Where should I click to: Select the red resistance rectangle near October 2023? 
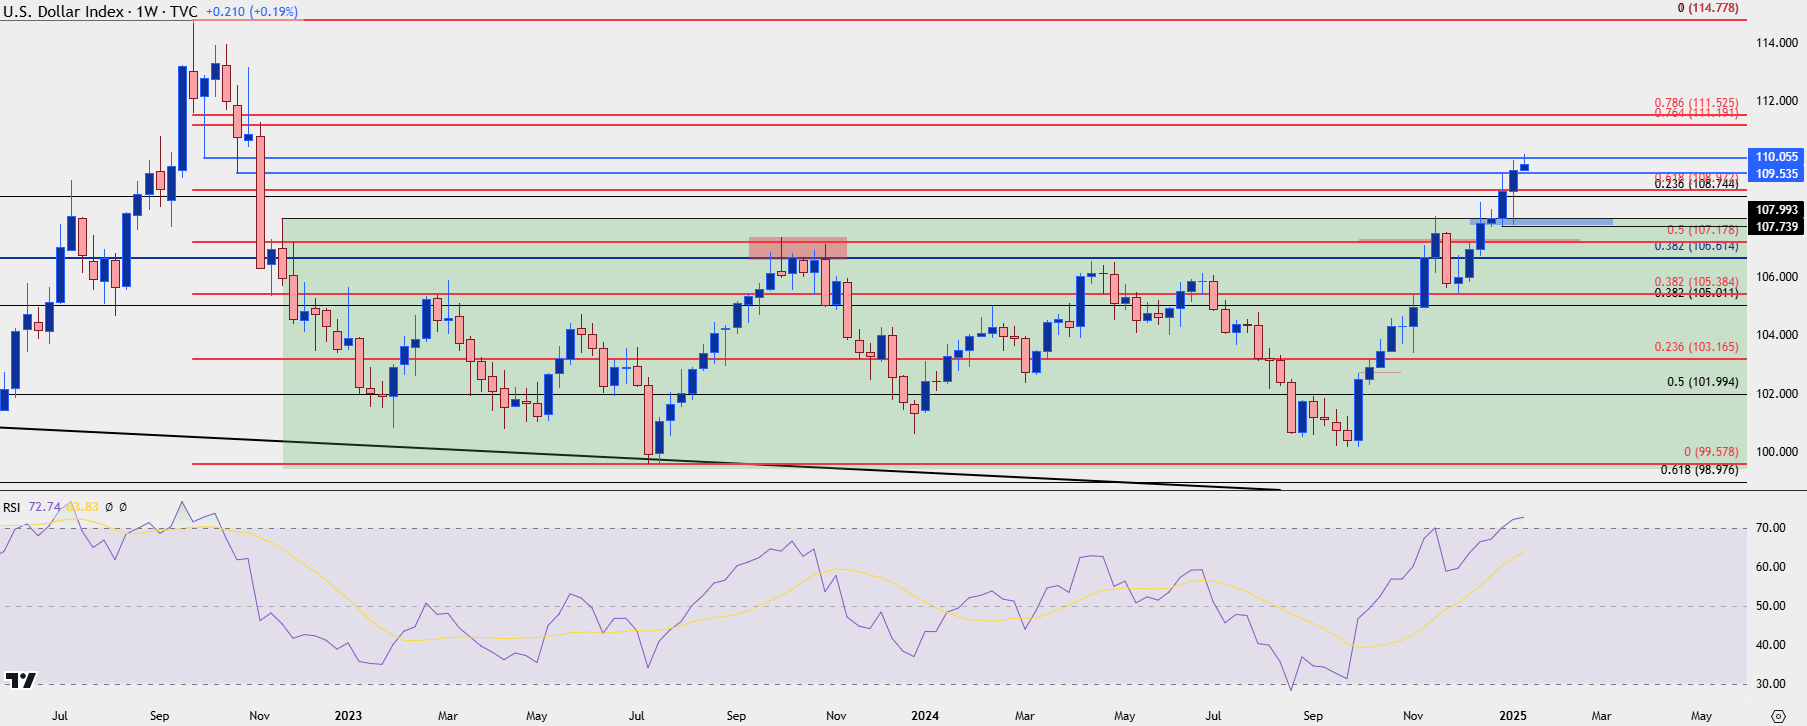798,248
